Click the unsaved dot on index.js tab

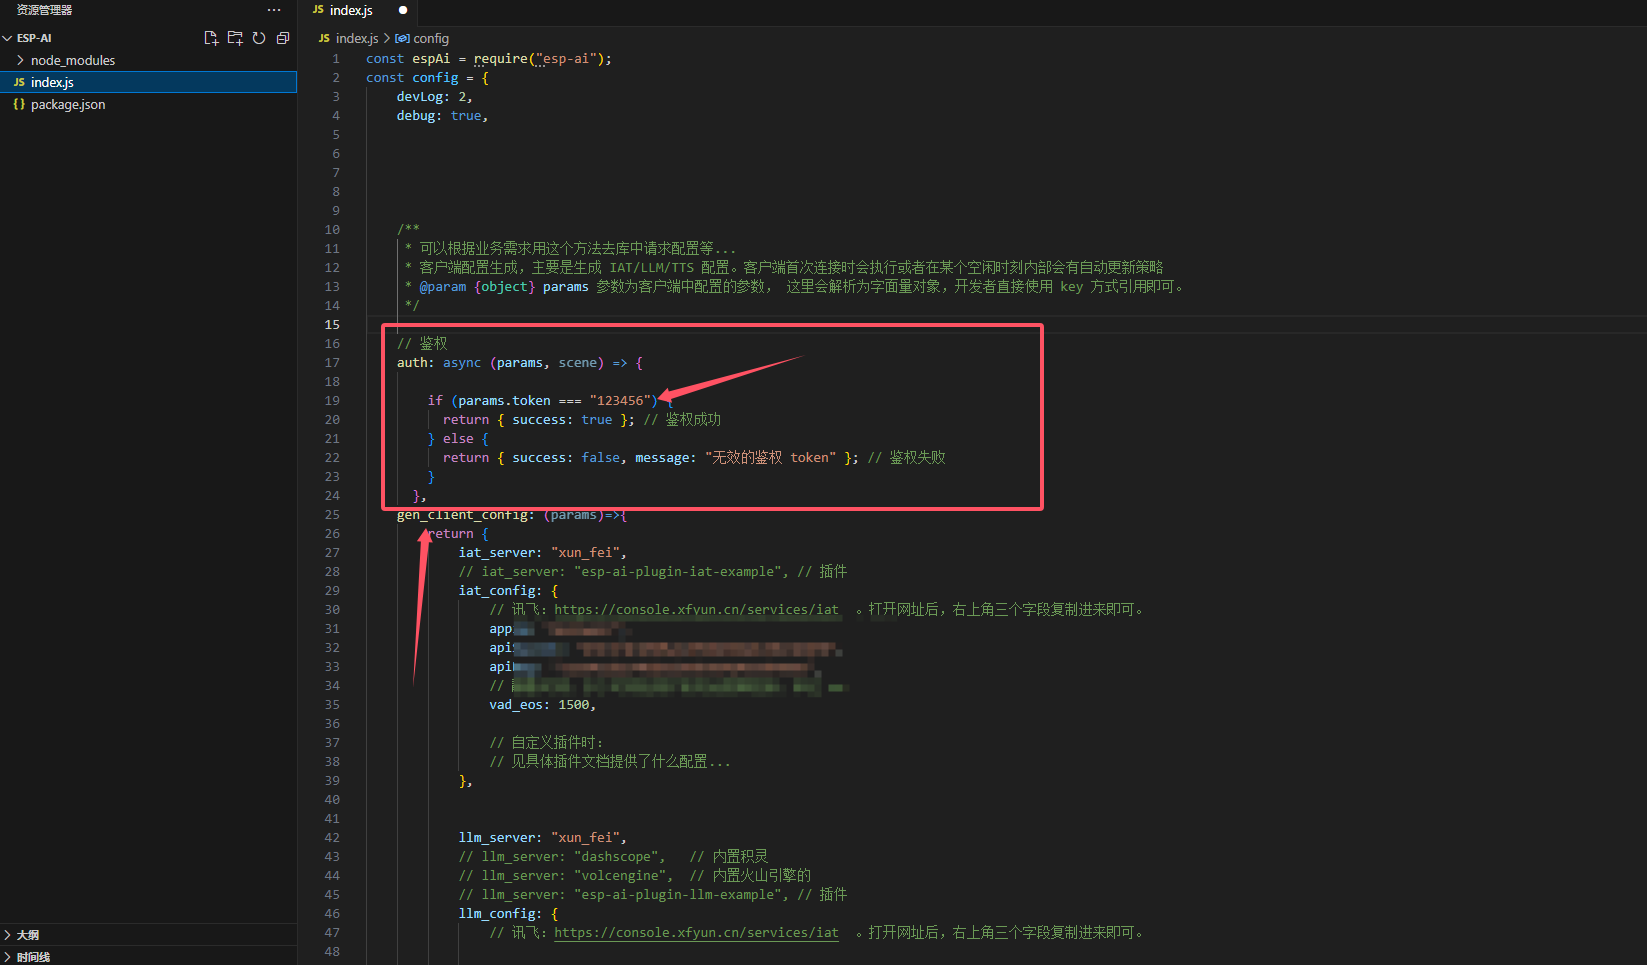coord(403,10)
